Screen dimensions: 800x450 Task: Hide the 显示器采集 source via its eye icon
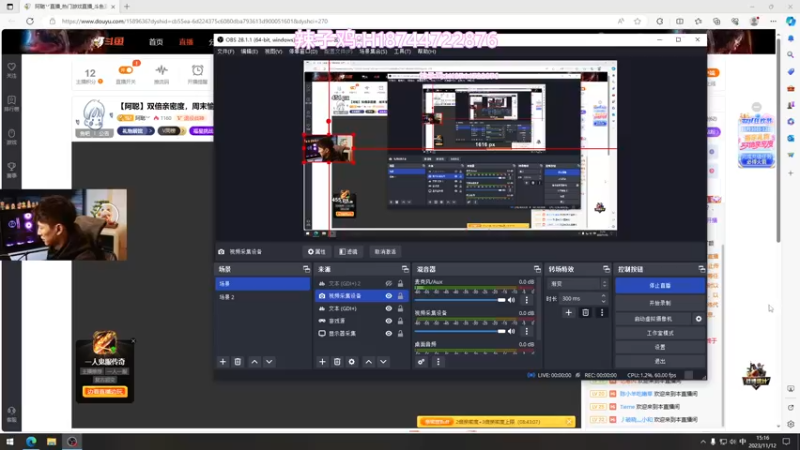389,334
